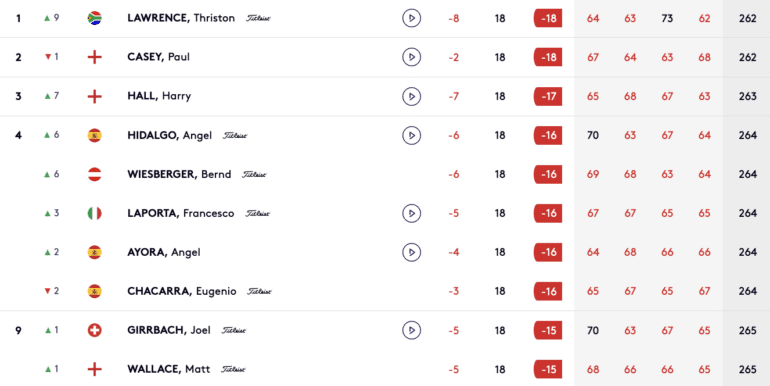The height and width of the screenshot is (386, 770).
Task: Play highlights for Thriston Lawrence
Action: click(x=412, y=18)
